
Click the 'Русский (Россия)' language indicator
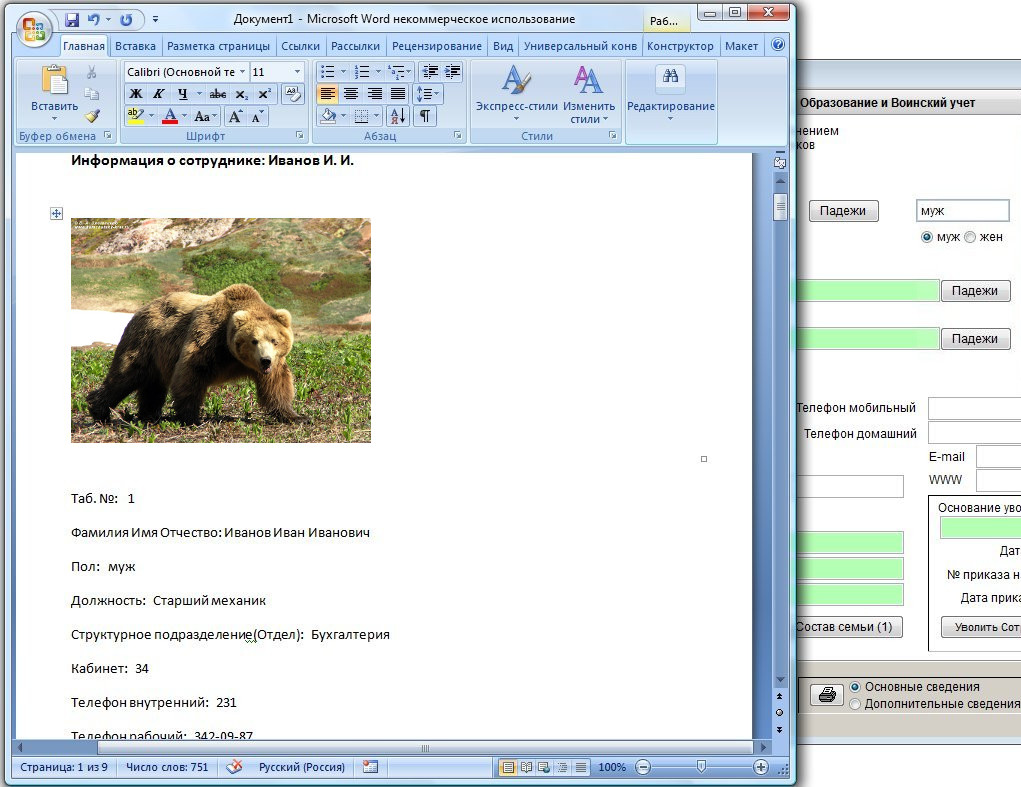[x=301, y=767]
